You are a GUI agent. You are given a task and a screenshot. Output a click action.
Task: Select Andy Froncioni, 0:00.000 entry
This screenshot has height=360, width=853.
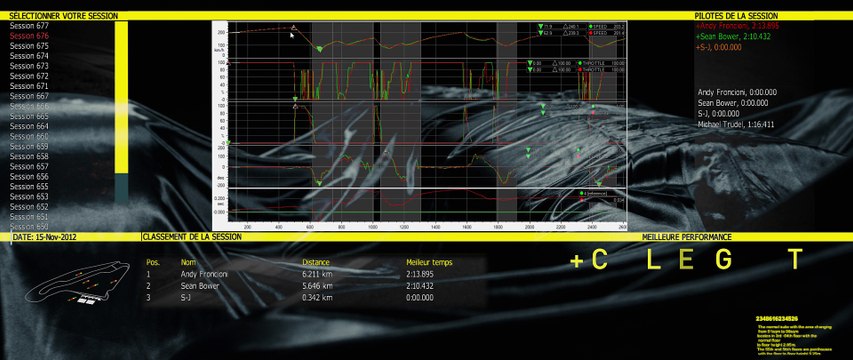[737, 92]
